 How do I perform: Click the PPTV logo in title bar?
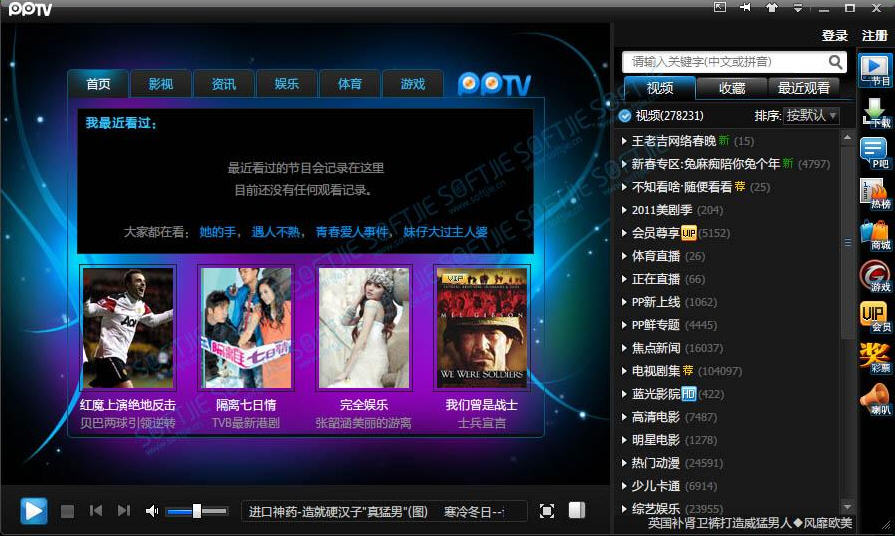pos(30,9)
